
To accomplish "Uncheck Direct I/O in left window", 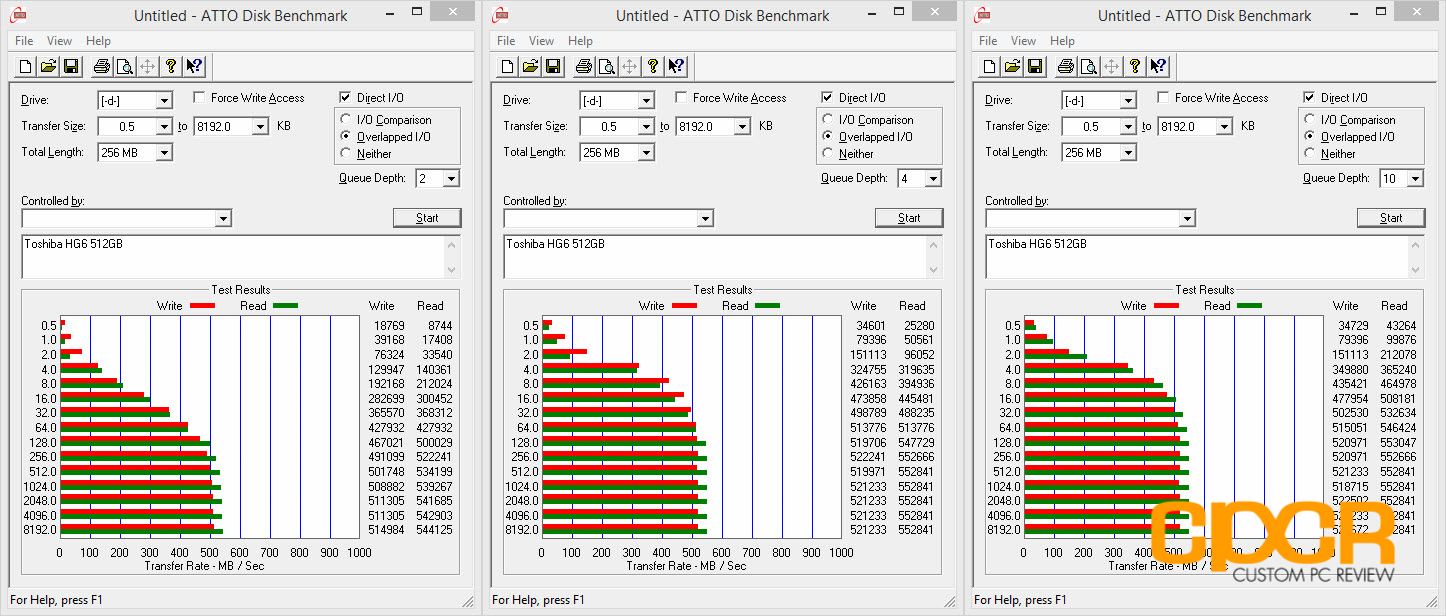I will [345, 98].
